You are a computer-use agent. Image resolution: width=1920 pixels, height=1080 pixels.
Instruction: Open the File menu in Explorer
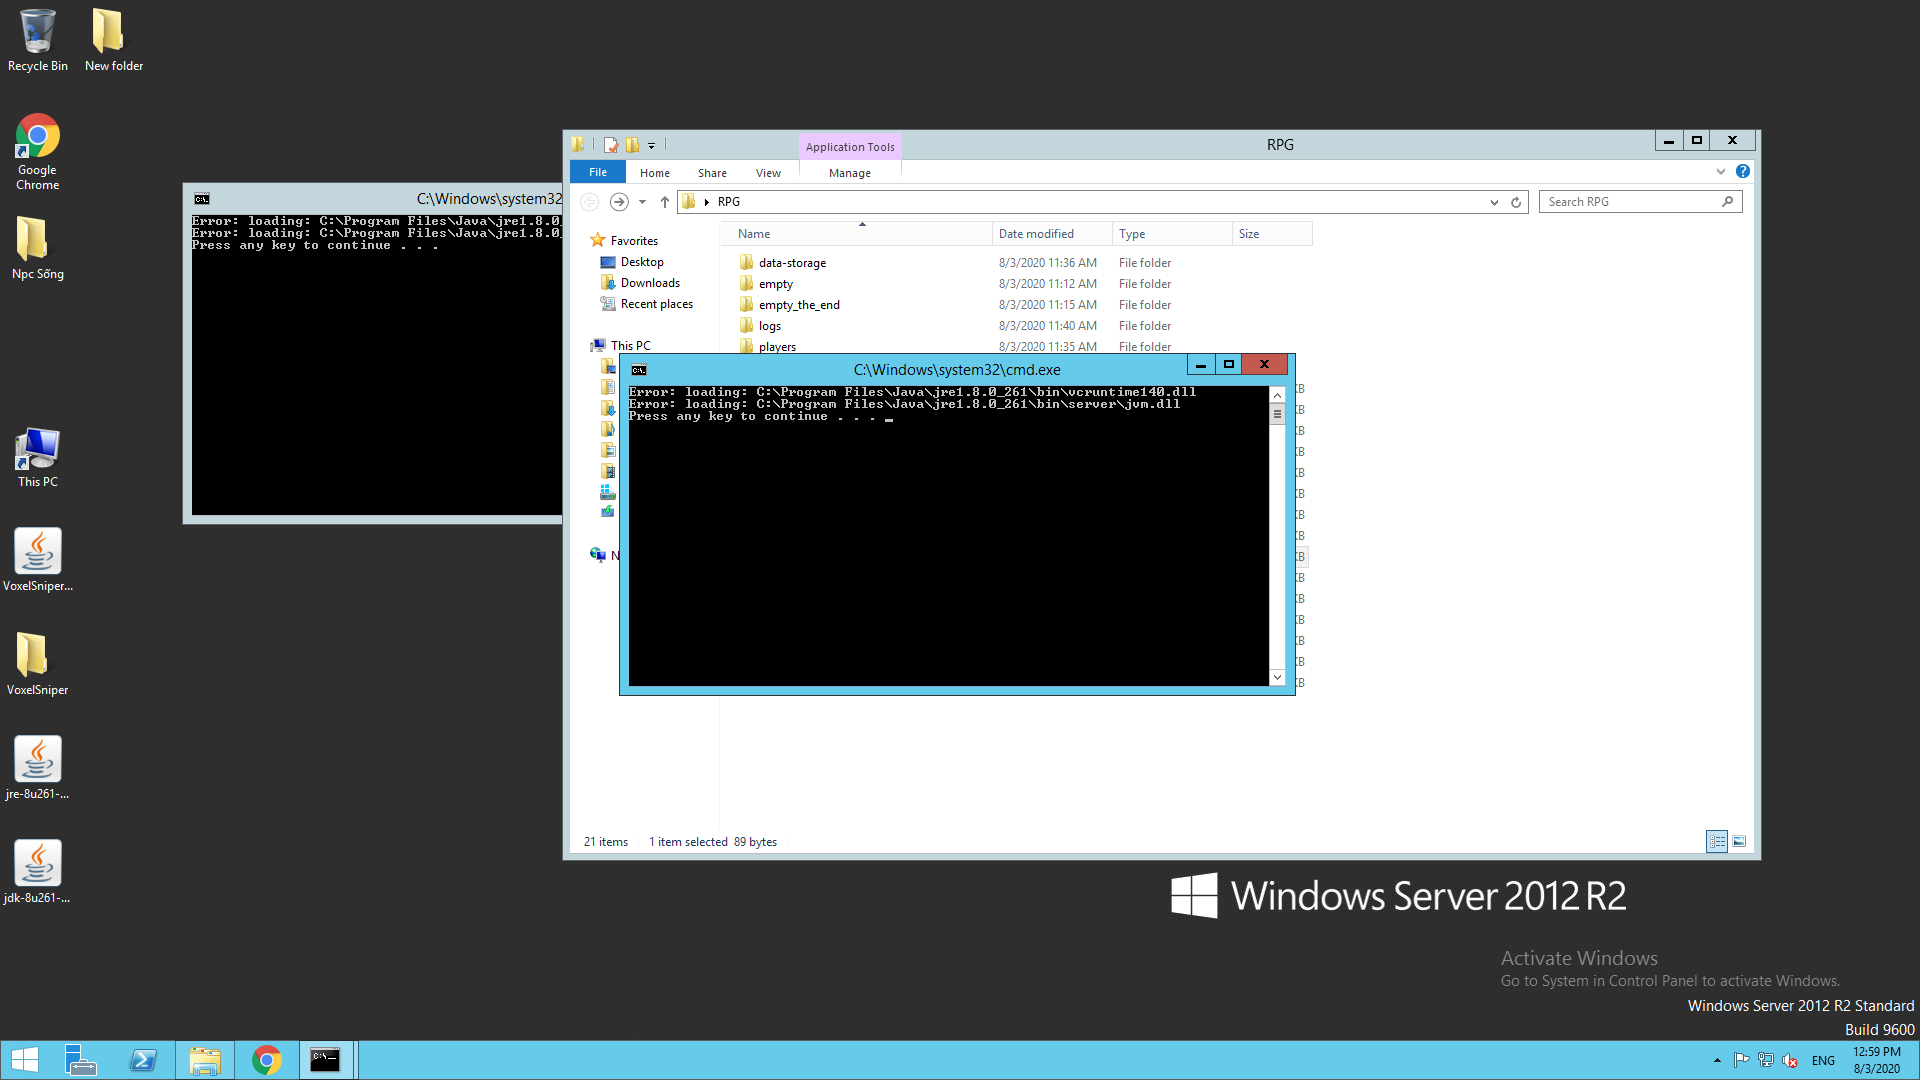coord(598,172)
